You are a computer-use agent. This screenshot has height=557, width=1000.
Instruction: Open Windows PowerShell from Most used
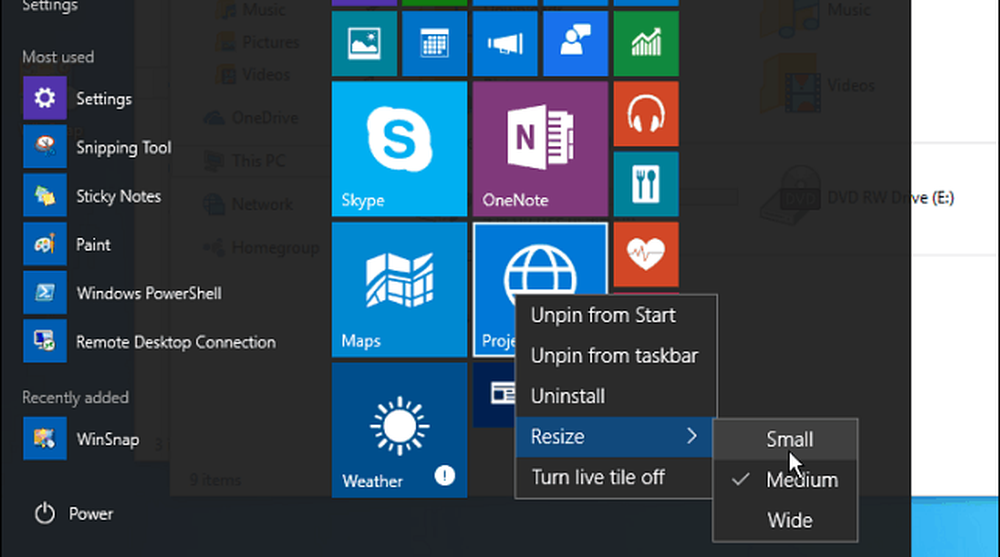pyautogui.click(x=148, y=294)
